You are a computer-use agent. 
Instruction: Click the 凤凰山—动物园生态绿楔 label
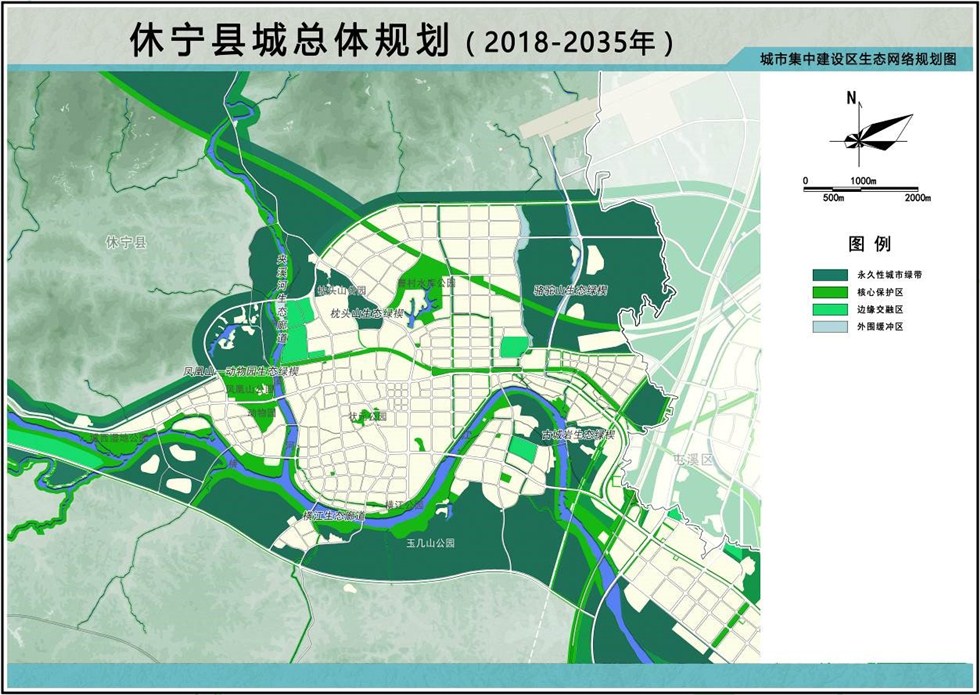pyautogui.click(x=236, y=371)
